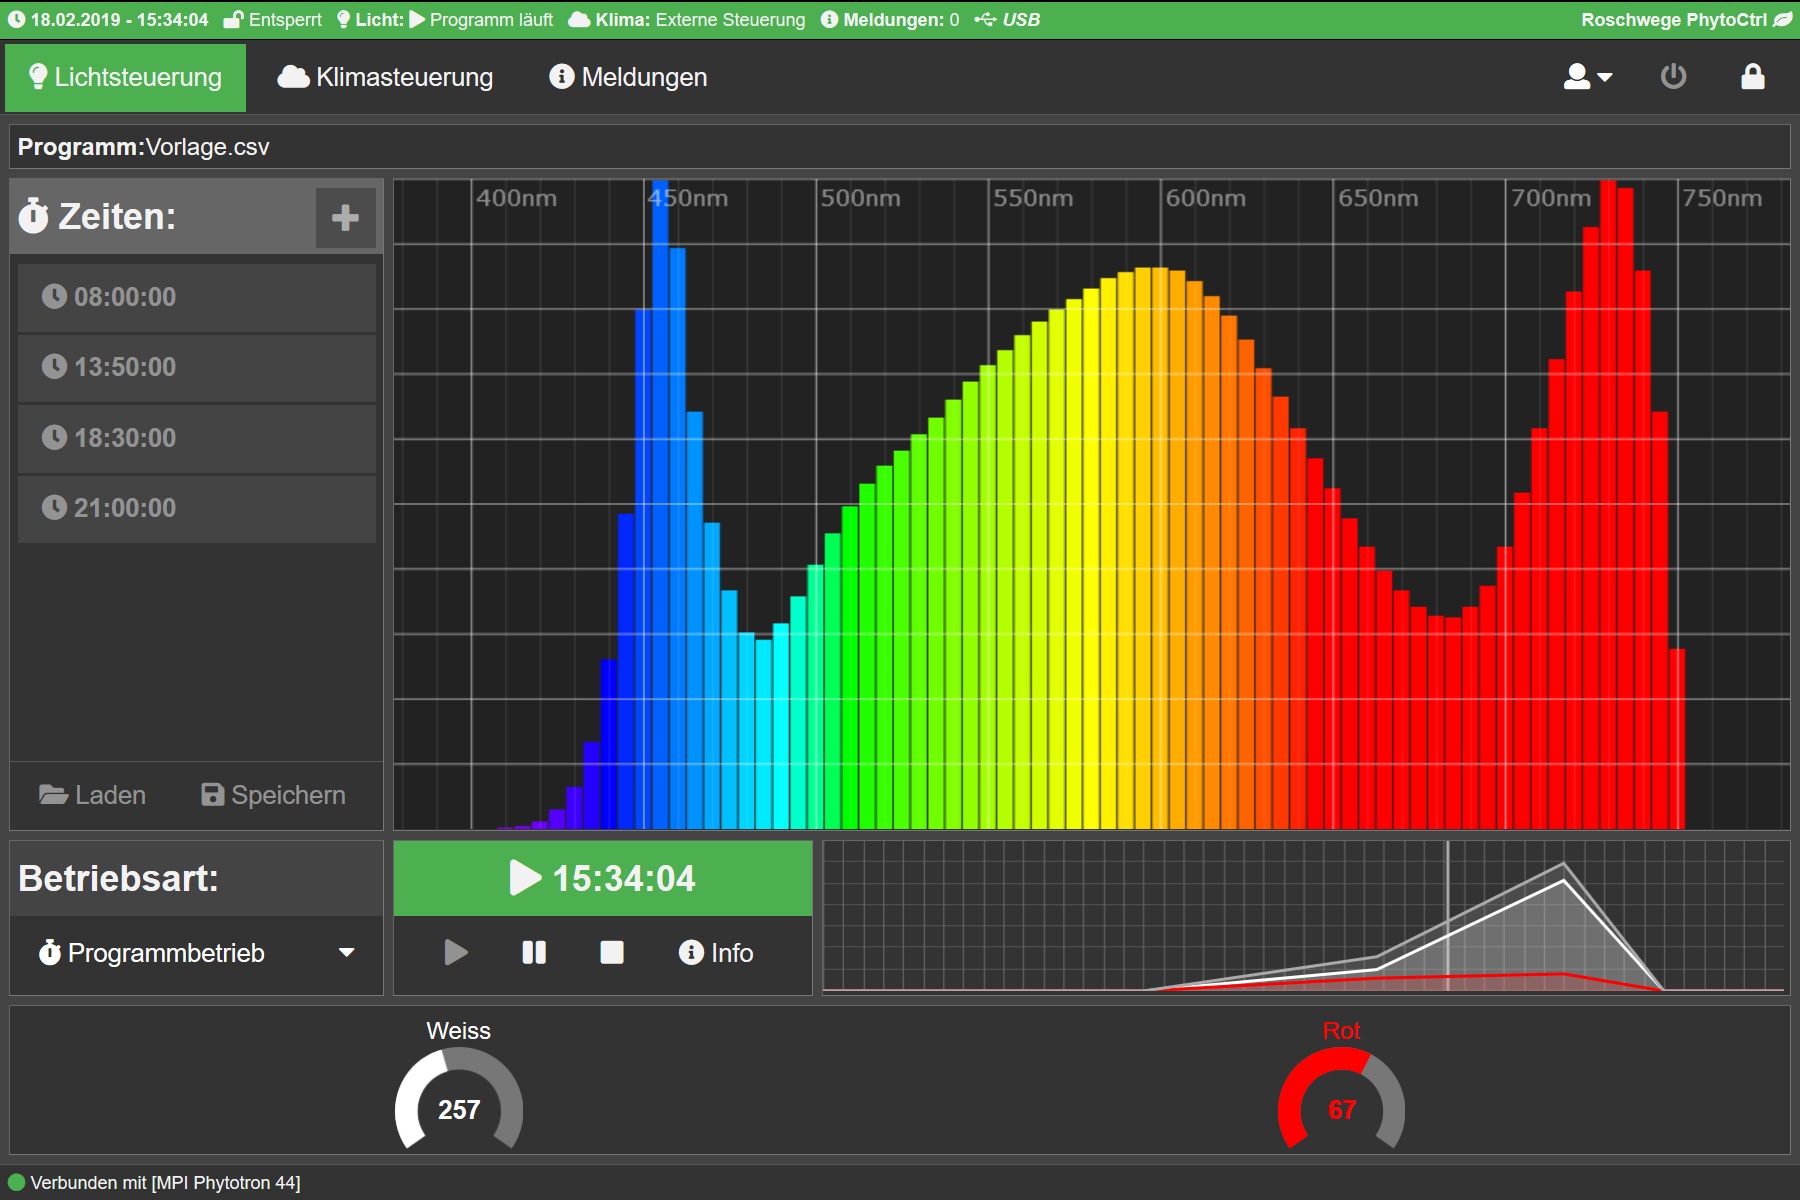Open the Meldungen tab

coord(628,77)
